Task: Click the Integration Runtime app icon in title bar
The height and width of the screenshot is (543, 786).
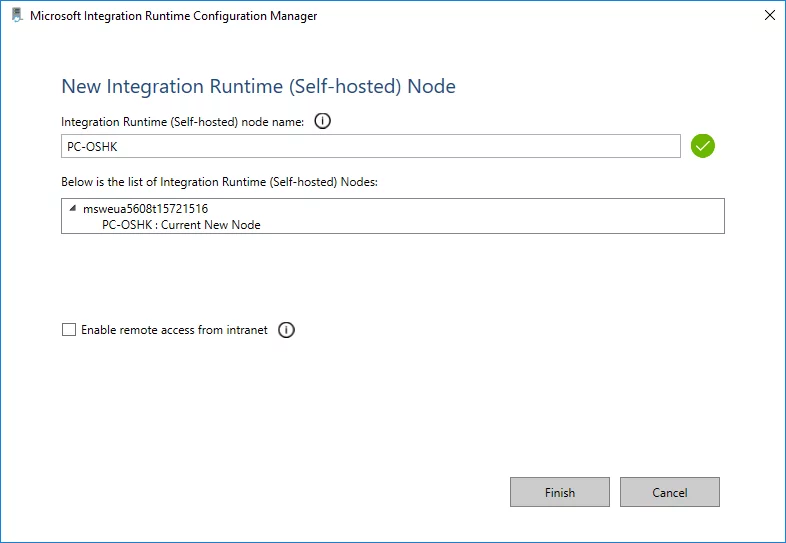Action: (x=17, y=16)
